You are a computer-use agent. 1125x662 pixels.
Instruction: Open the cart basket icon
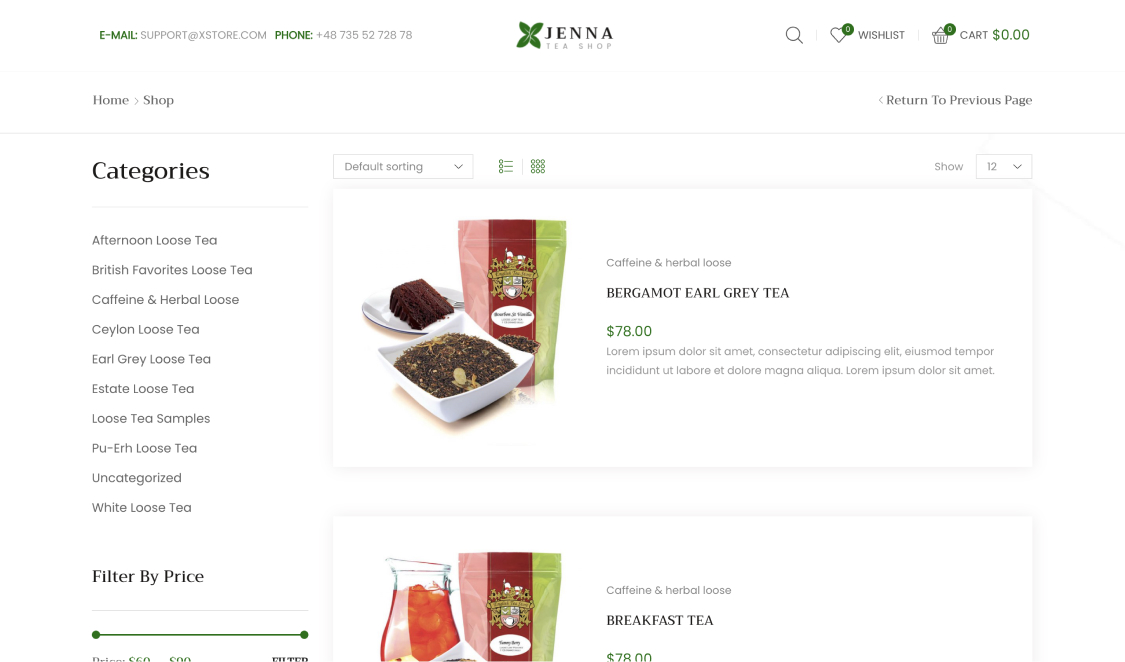pyautogui.click(x=940, y=36)
